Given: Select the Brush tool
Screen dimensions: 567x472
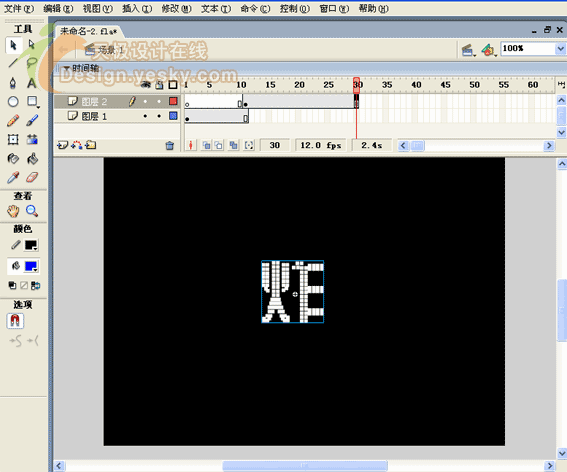Looking at the screenshot, I should point(32,120).
